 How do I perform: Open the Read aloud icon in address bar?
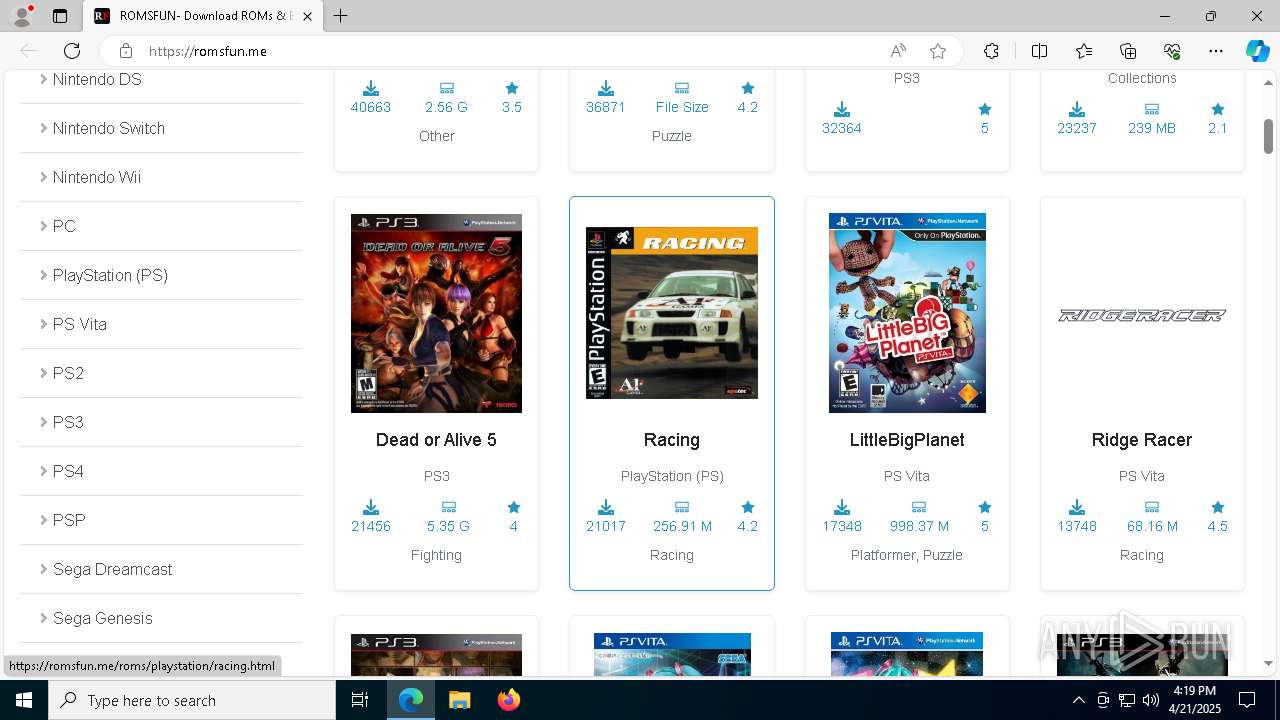898,51
